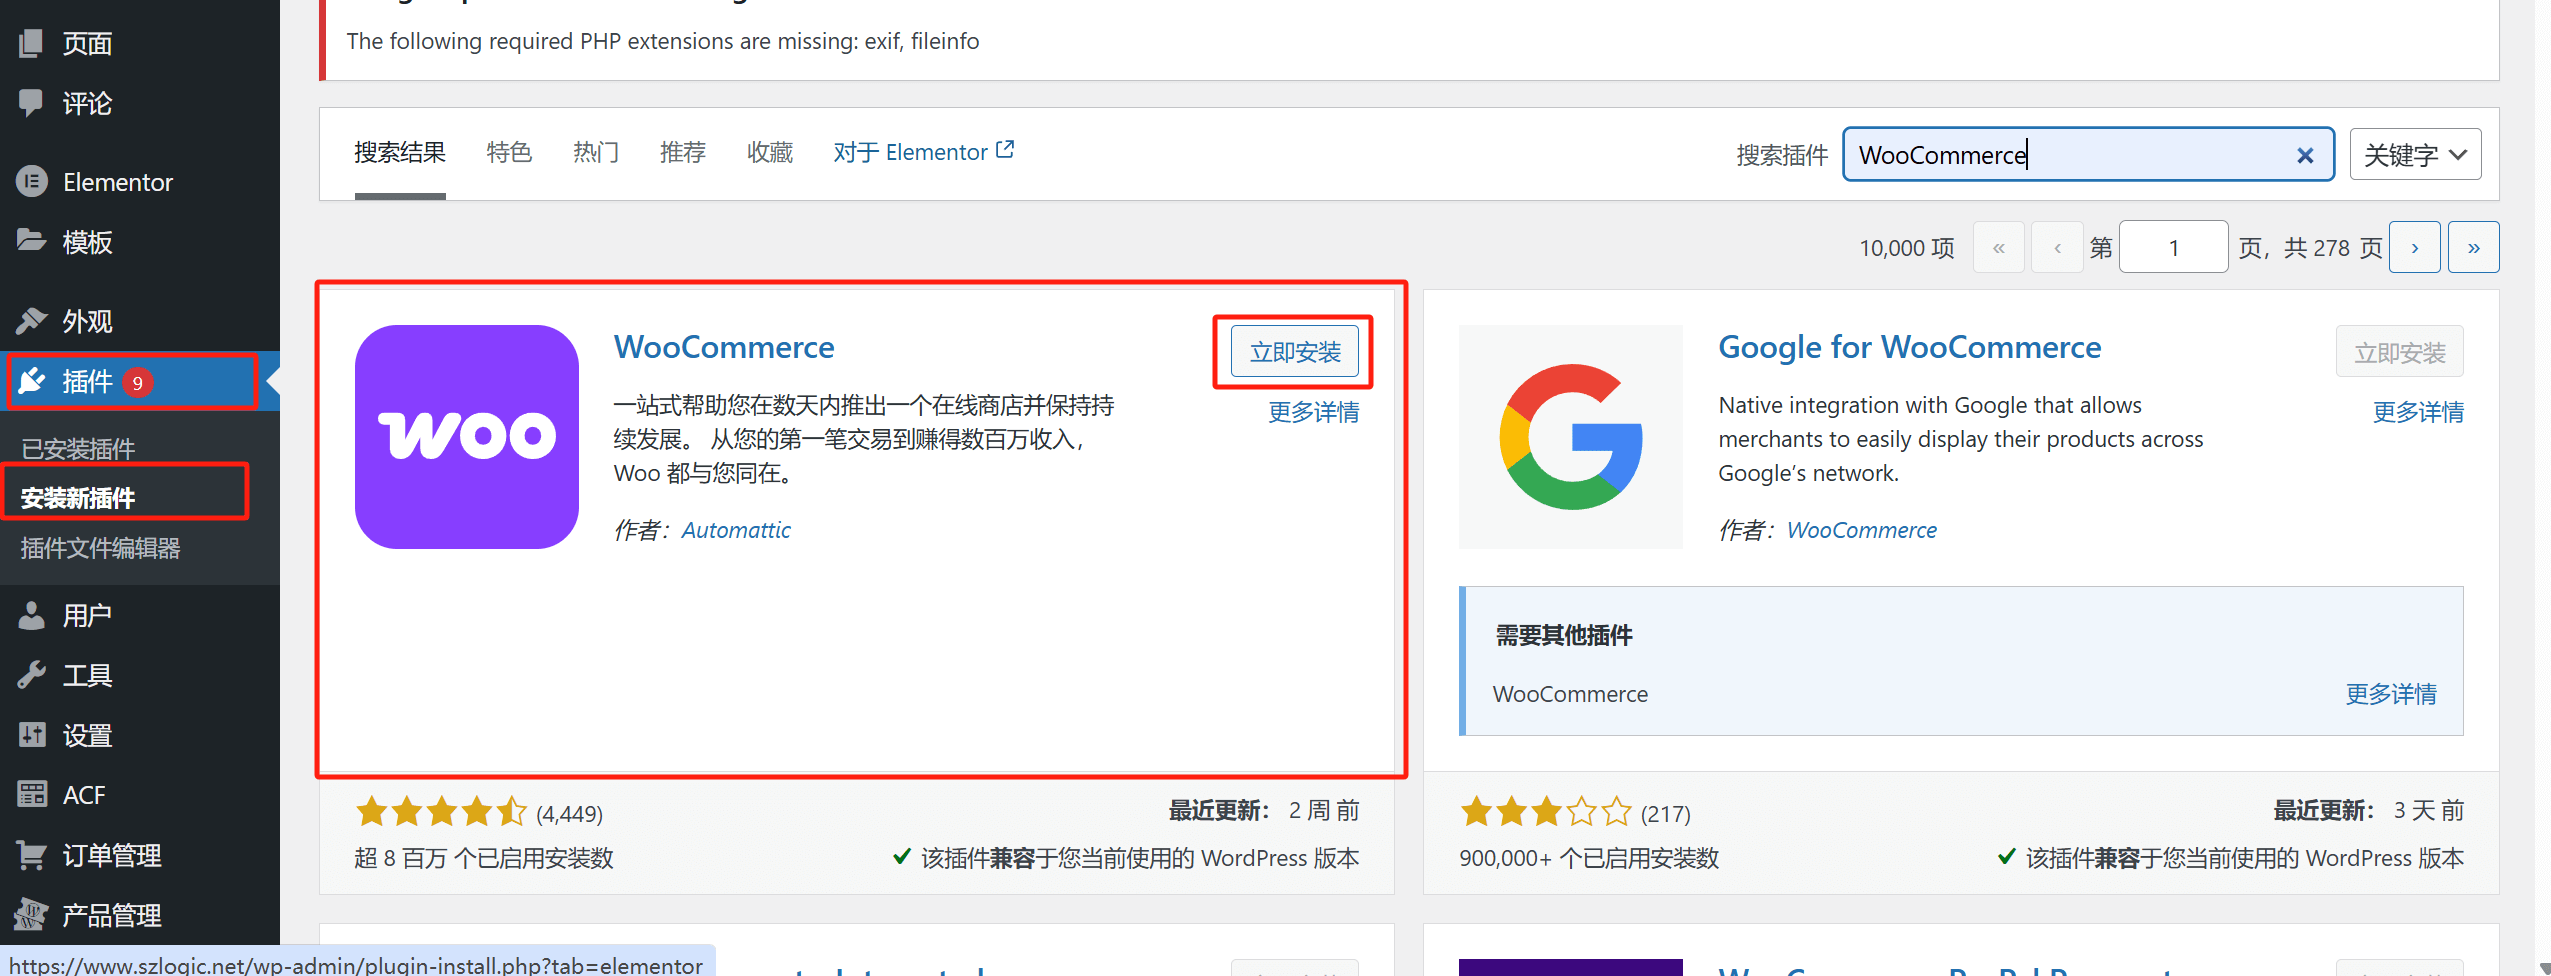Open the Elementor sidebar icon
This screenshot has height=976, width=2551.
coord(31,181)
